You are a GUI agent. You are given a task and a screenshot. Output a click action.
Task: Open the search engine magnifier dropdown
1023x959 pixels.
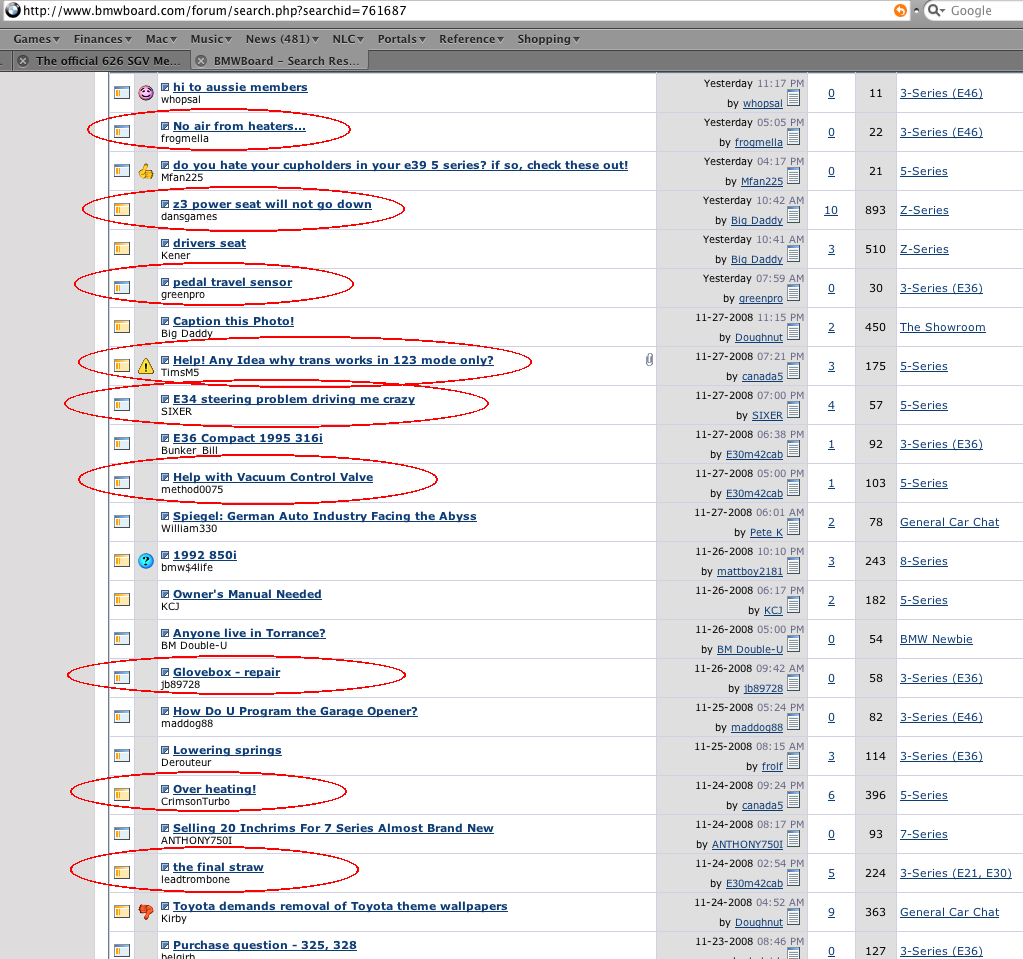(936, 10)
